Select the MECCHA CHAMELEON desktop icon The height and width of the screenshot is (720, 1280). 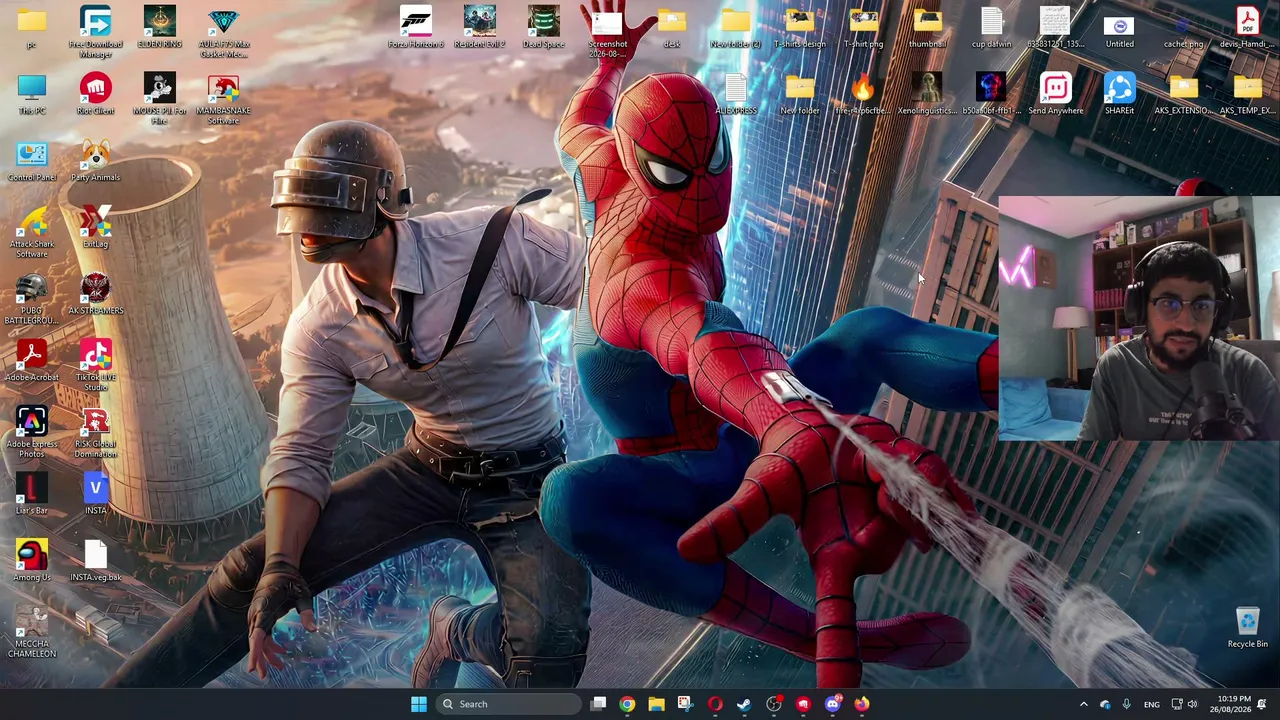32,632
